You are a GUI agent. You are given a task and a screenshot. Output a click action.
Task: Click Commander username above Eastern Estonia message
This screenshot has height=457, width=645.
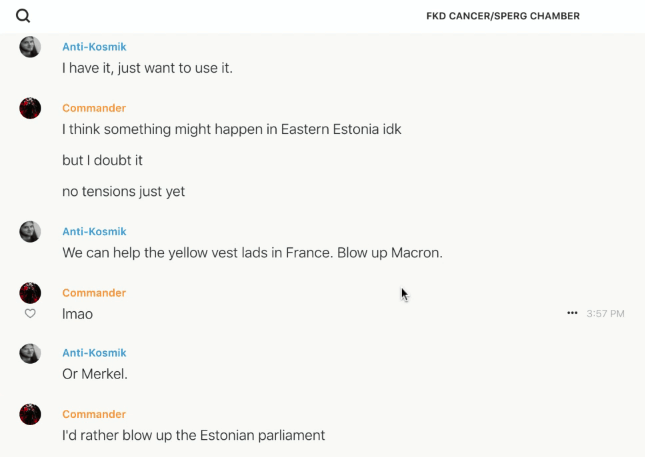point(94,108)
